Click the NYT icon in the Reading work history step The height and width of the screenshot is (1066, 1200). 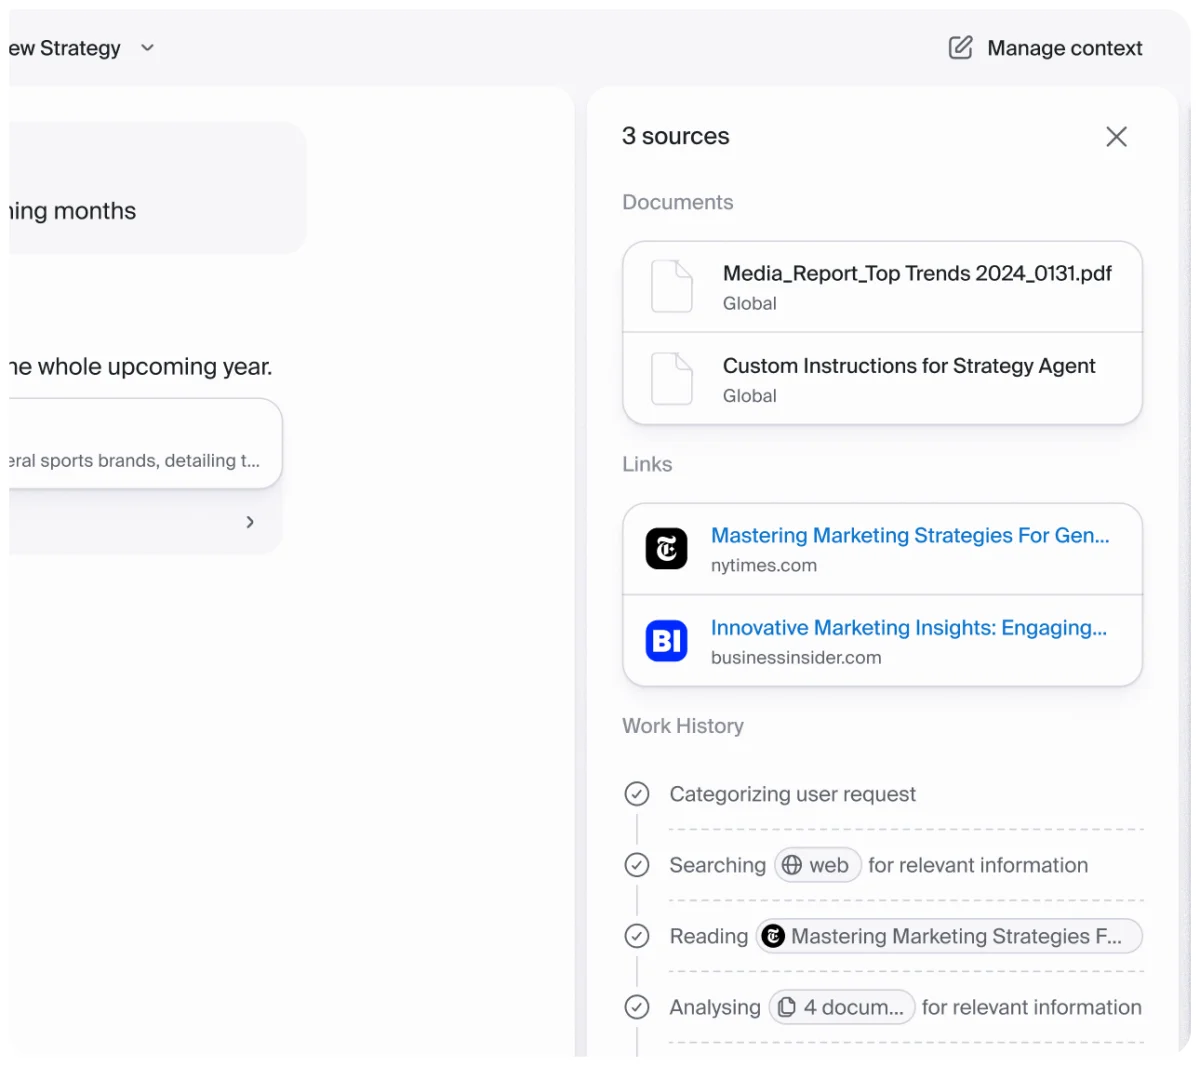[x=773, y=936]
